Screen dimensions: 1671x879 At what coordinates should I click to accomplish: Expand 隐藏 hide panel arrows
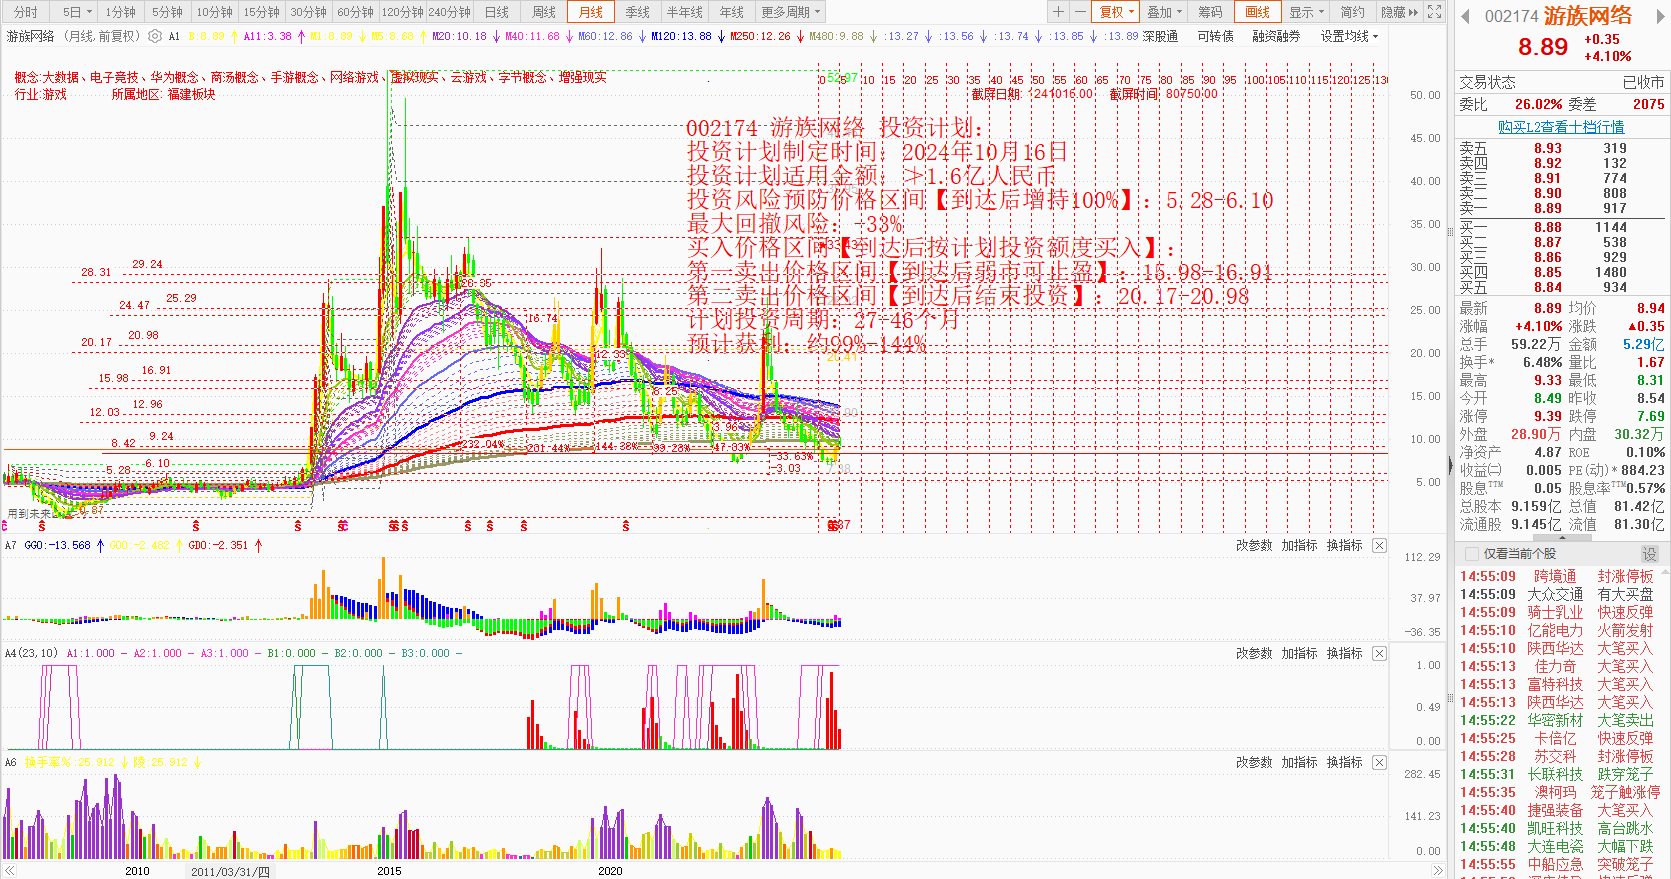point(1399,12)
